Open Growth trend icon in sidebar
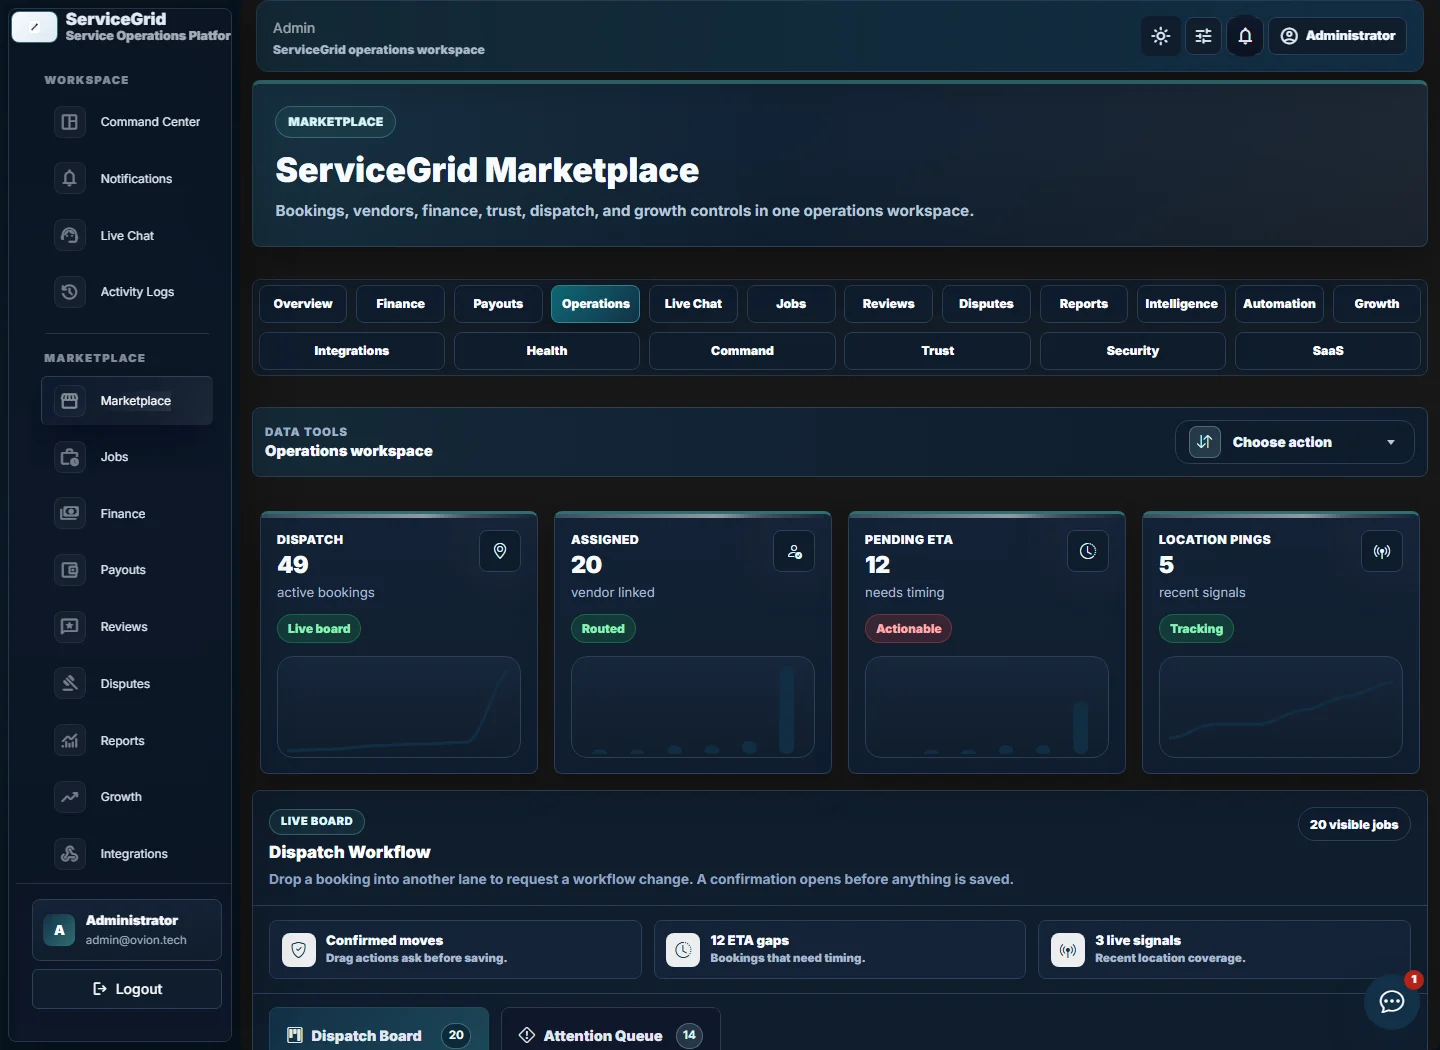Screen dimensions: 1440x1050 (x=70, y=797)
